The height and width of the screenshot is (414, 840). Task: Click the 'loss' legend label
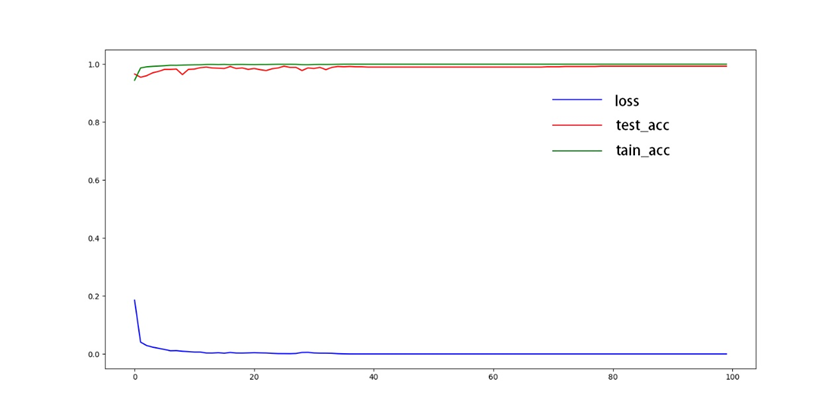point(627,100)
